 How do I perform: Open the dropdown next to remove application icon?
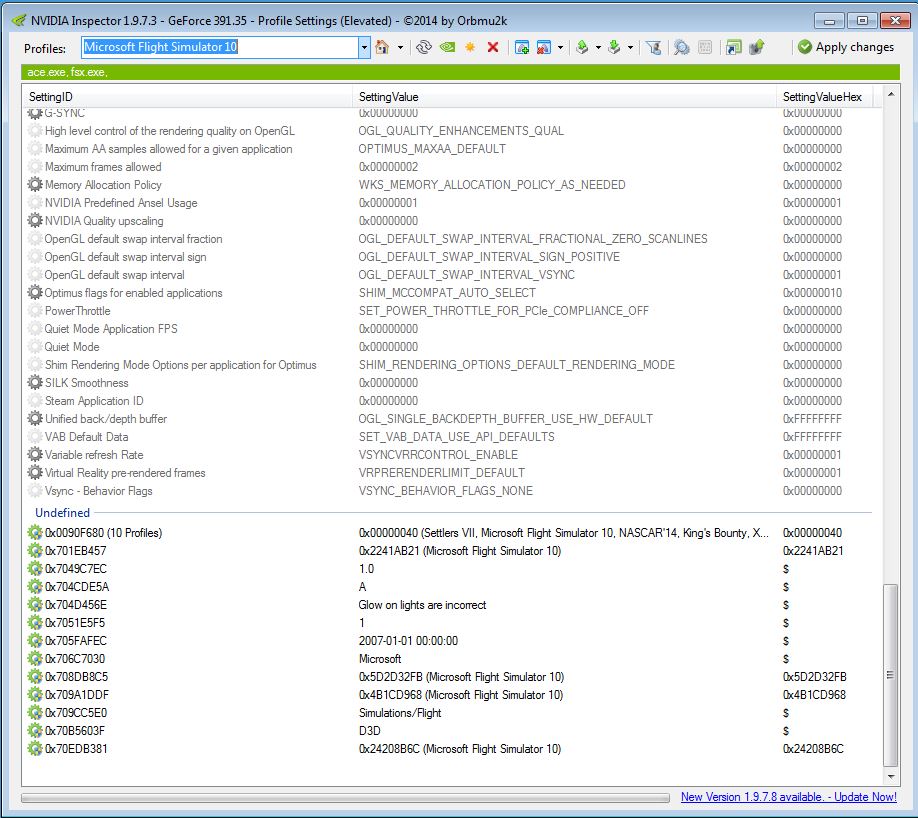click(x=561, y=47)
